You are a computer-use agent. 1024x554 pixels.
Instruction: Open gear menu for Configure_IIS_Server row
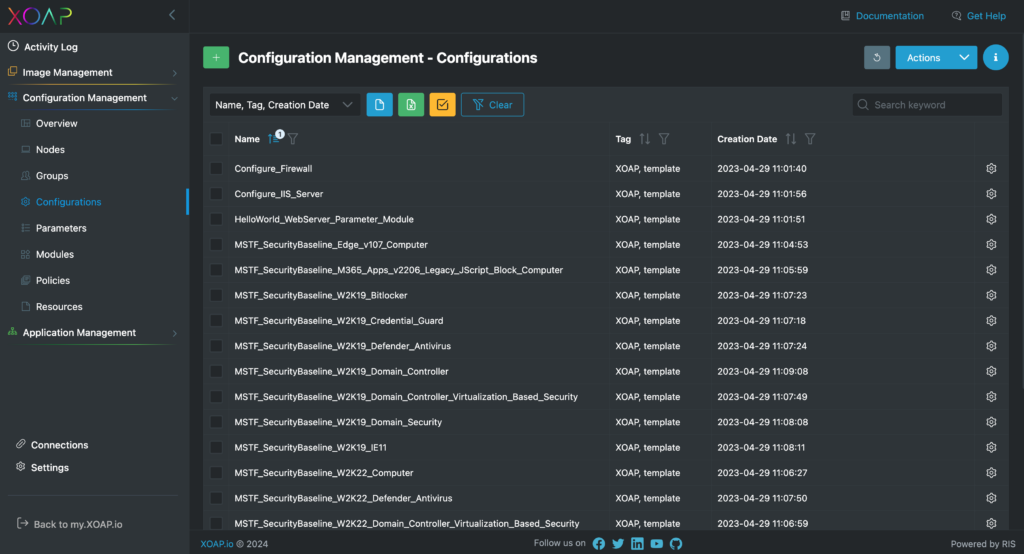991,194
